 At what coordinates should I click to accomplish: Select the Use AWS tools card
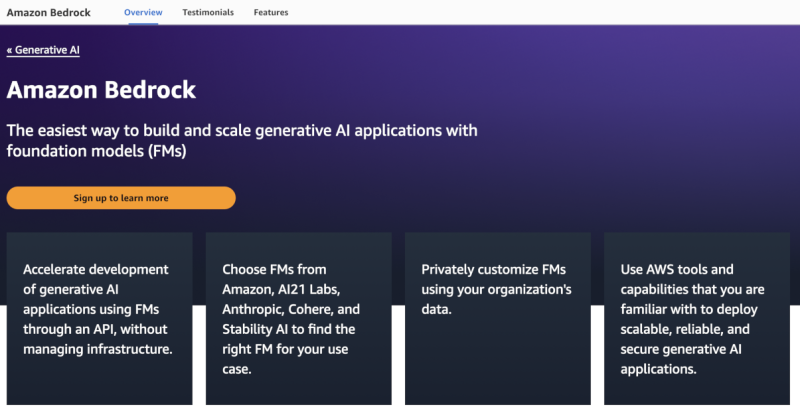point(696,320)
